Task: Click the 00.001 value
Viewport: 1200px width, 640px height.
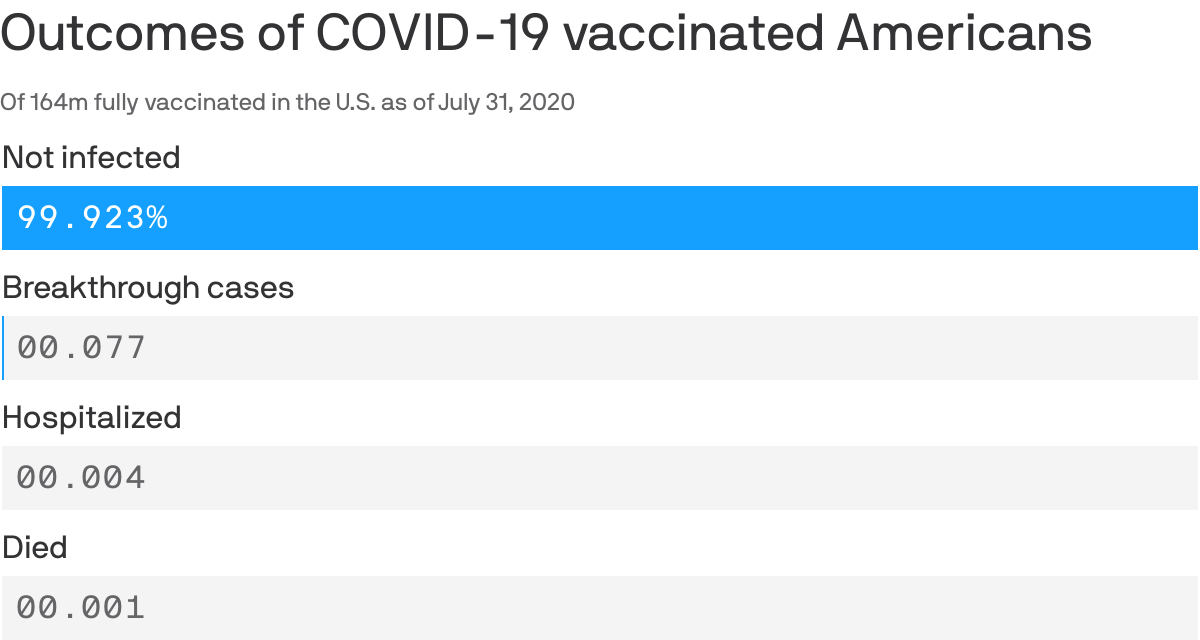Action: click(82, 608)
